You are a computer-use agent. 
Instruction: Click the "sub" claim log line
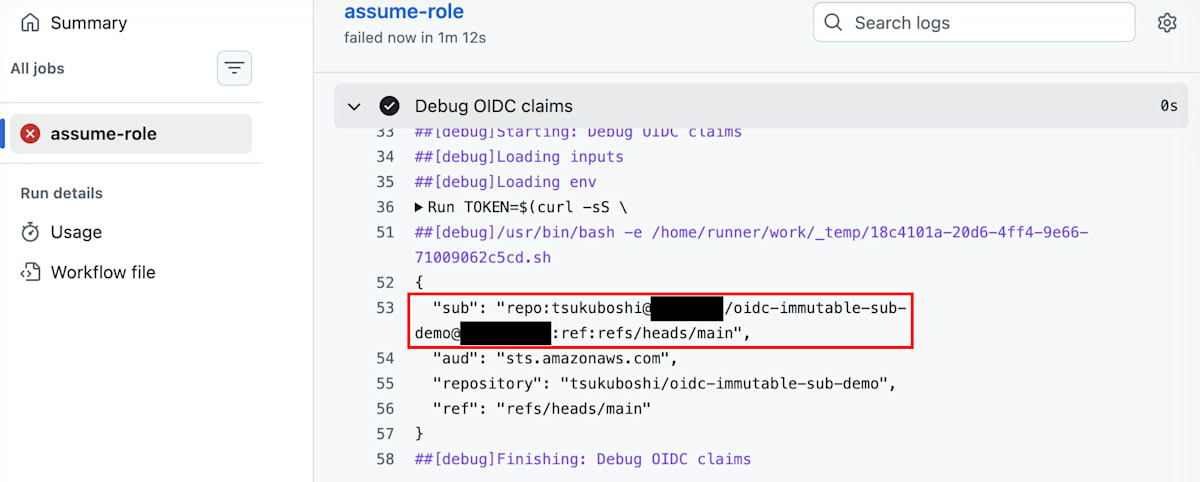point(660,320)
